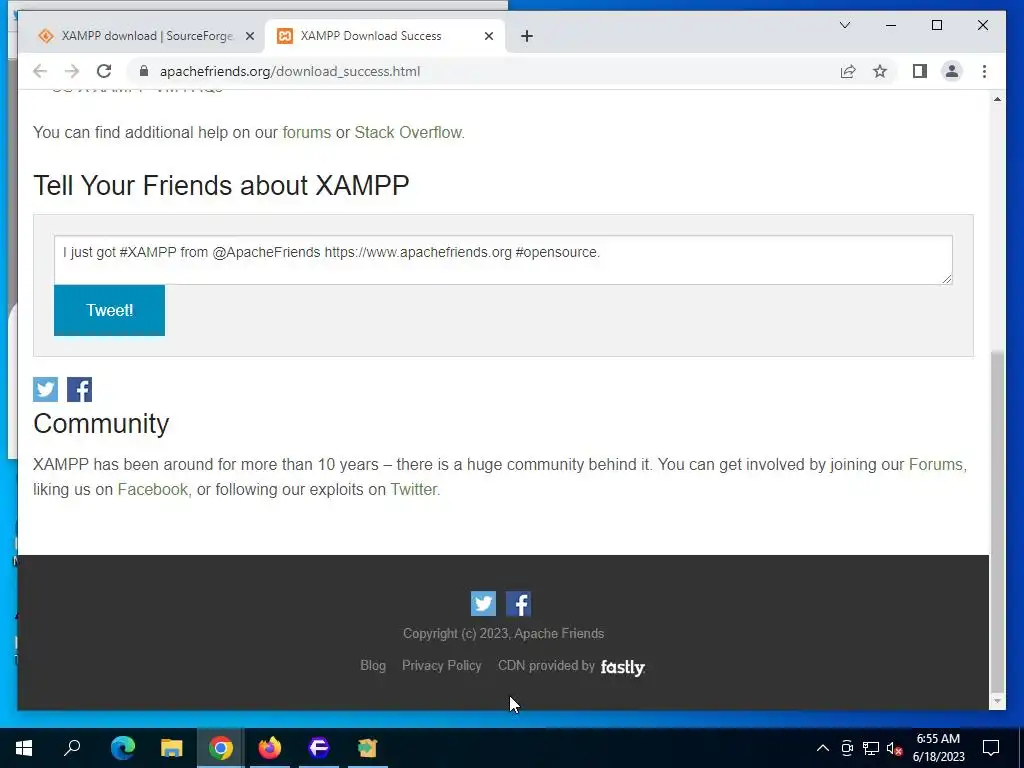Click the scrollbar up arrow
The image size is (1024, 768).
(997, 99)
